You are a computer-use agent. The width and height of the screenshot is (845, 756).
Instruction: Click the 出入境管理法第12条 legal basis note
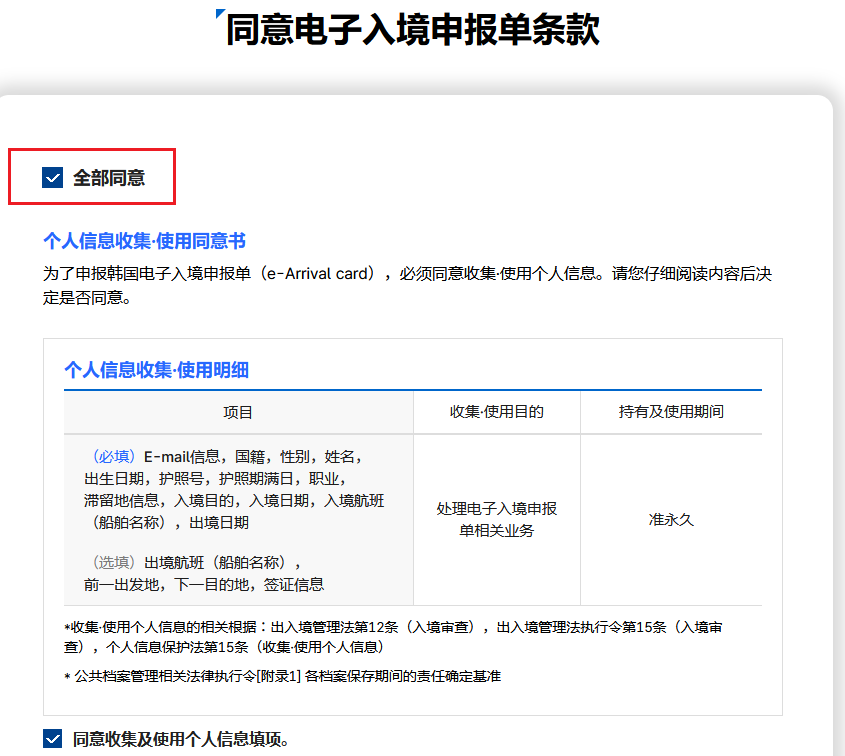coord(393,637)
